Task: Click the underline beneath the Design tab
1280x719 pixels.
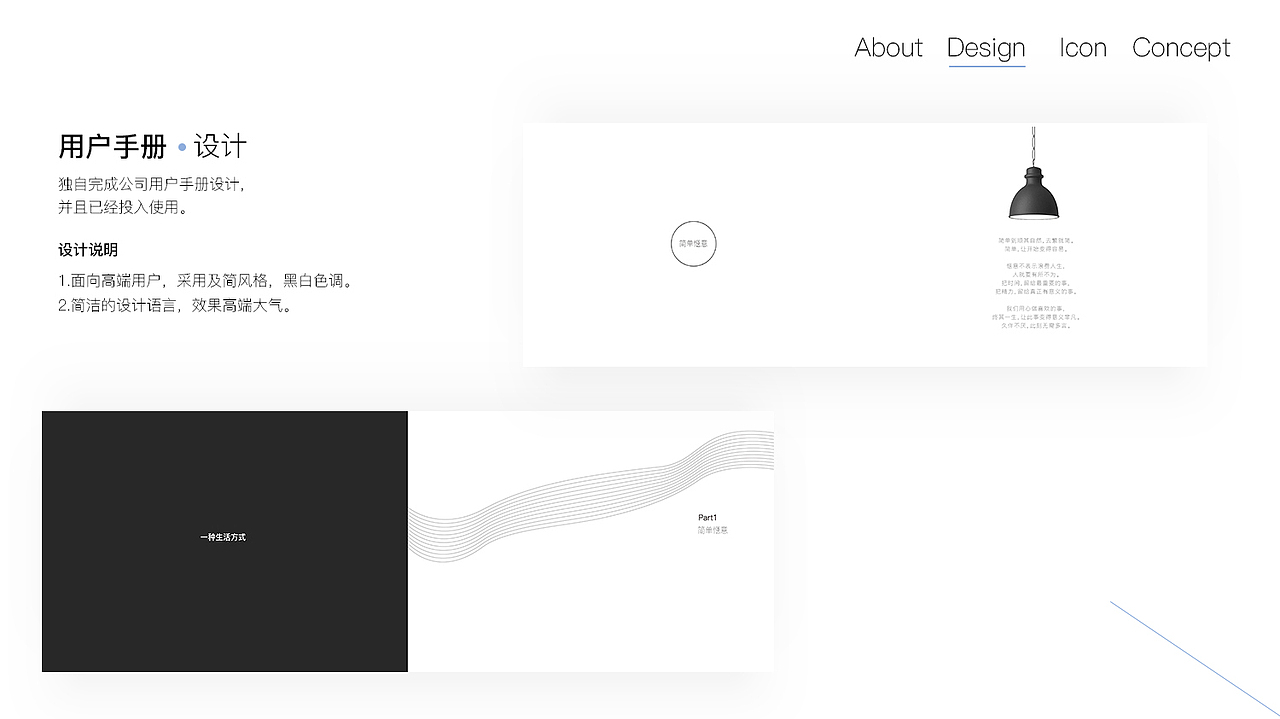Action: point(986,68)
